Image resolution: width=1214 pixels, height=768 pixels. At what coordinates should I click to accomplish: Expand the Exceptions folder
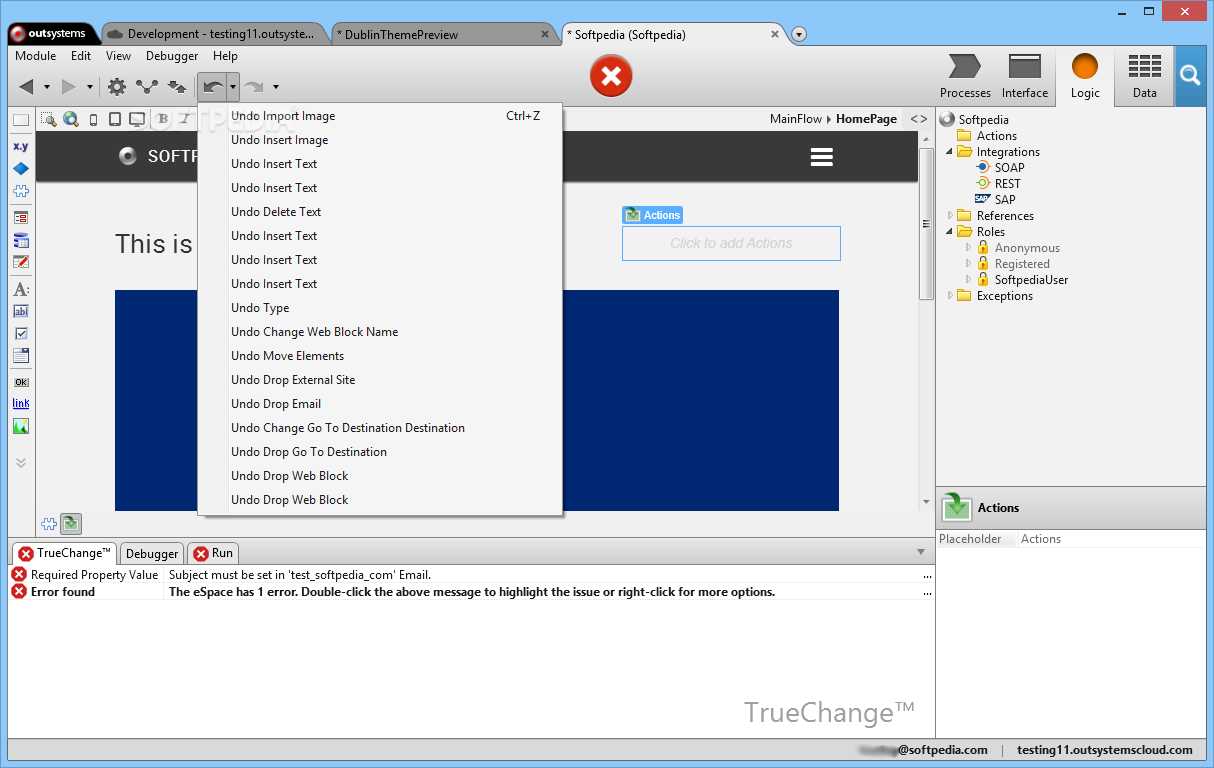click(951, 296)
